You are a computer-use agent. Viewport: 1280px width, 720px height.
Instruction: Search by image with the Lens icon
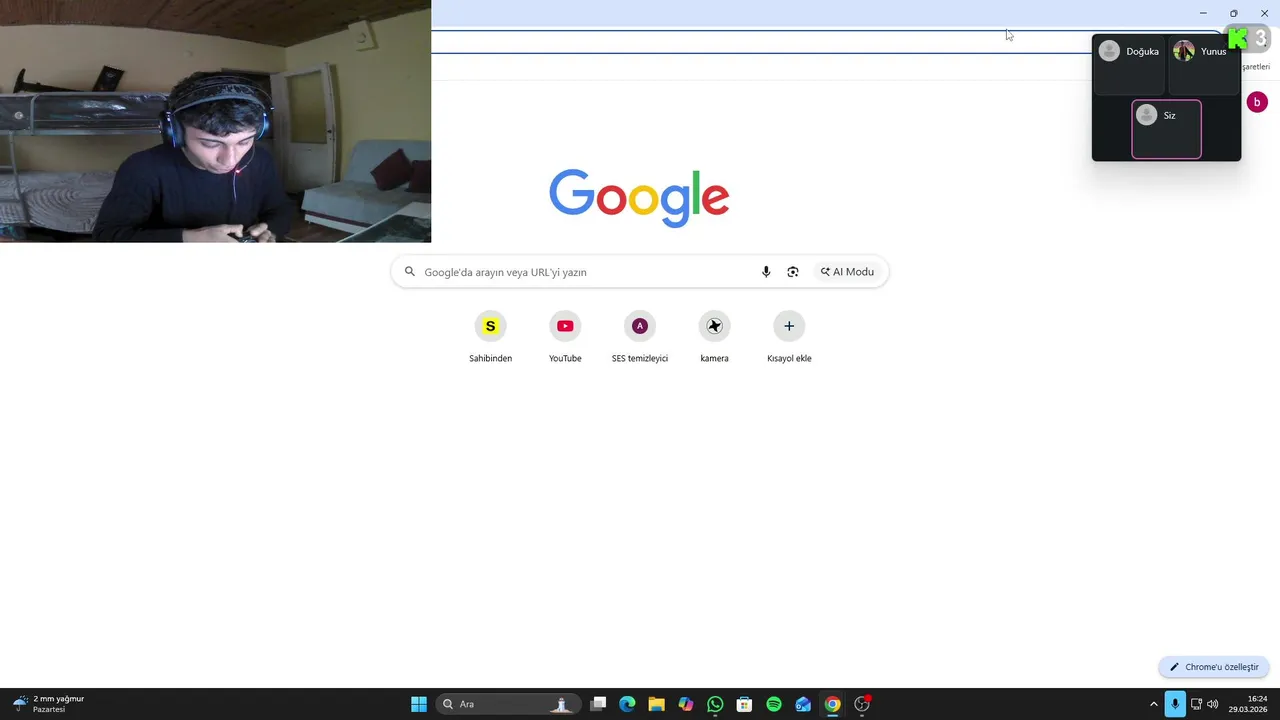(x=793, y=272)
